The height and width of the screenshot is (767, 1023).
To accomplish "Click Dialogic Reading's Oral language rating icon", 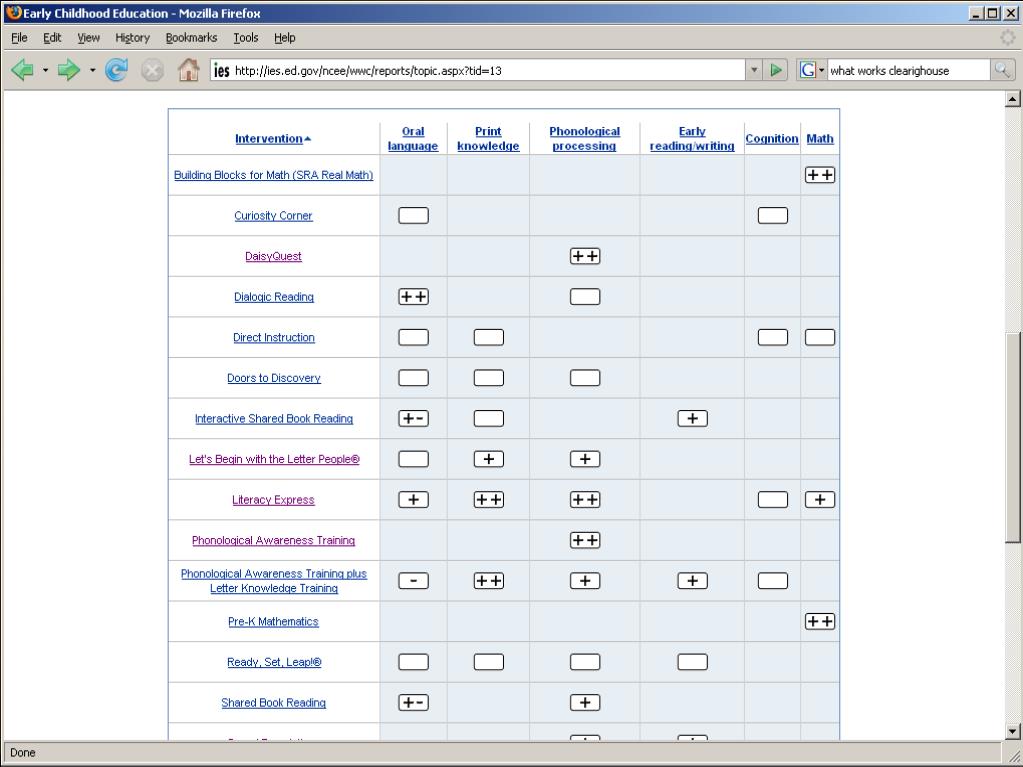I will [x=413, y=297].
